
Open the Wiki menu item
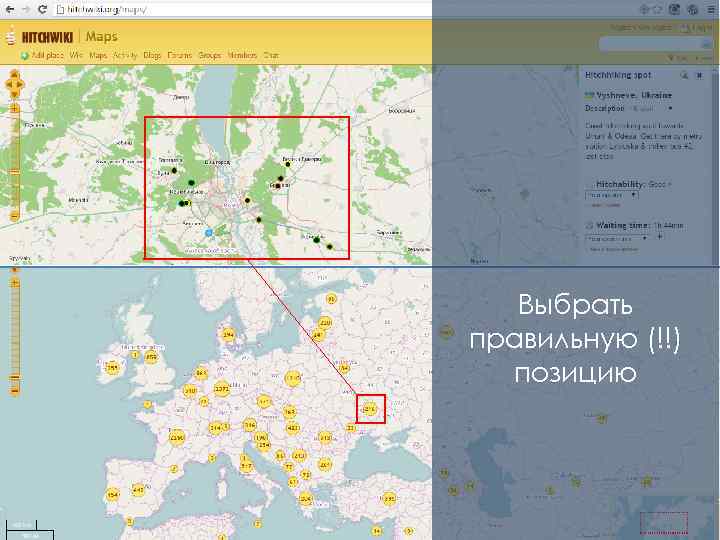click(x=76, y=55)
